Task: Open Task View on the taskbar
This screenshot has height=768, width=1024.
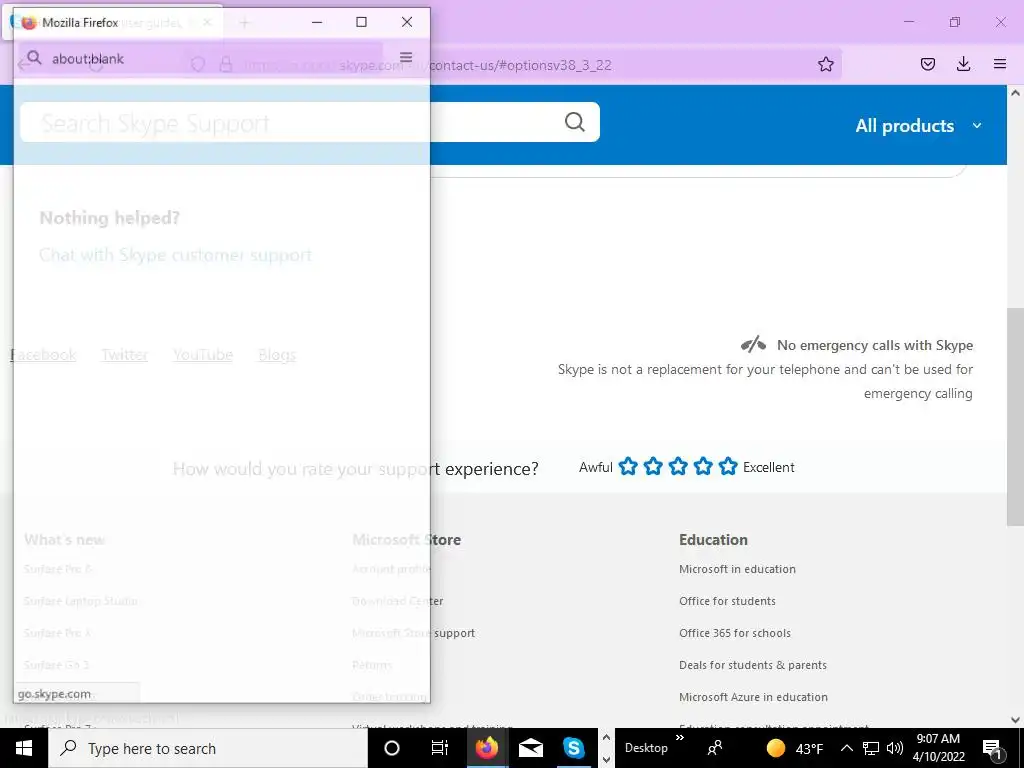Action: (440, 748)
